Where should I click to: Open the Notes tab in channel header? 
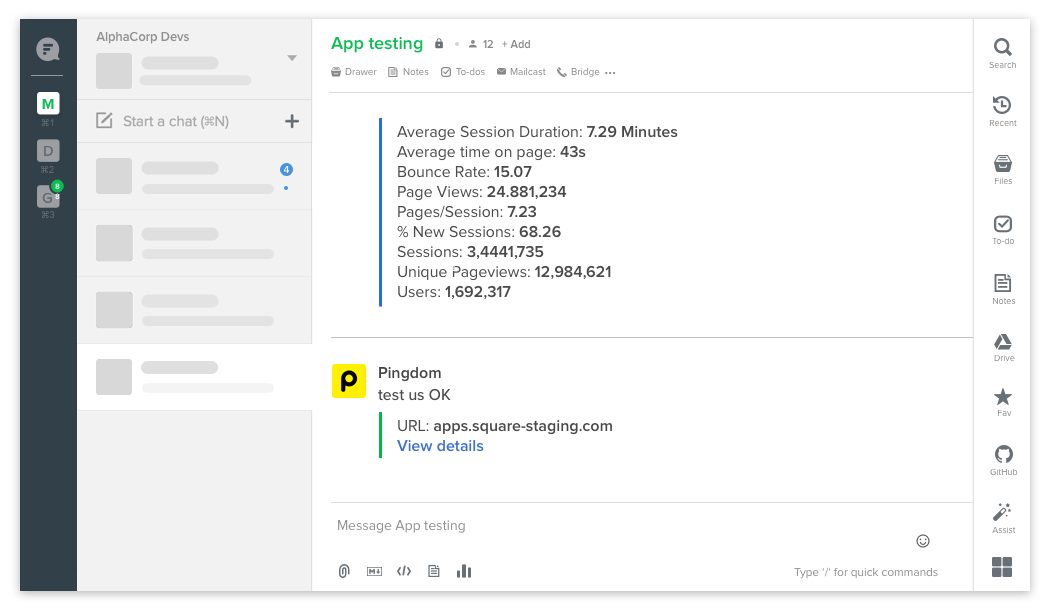pyautogui.click(x=408, y=72)
